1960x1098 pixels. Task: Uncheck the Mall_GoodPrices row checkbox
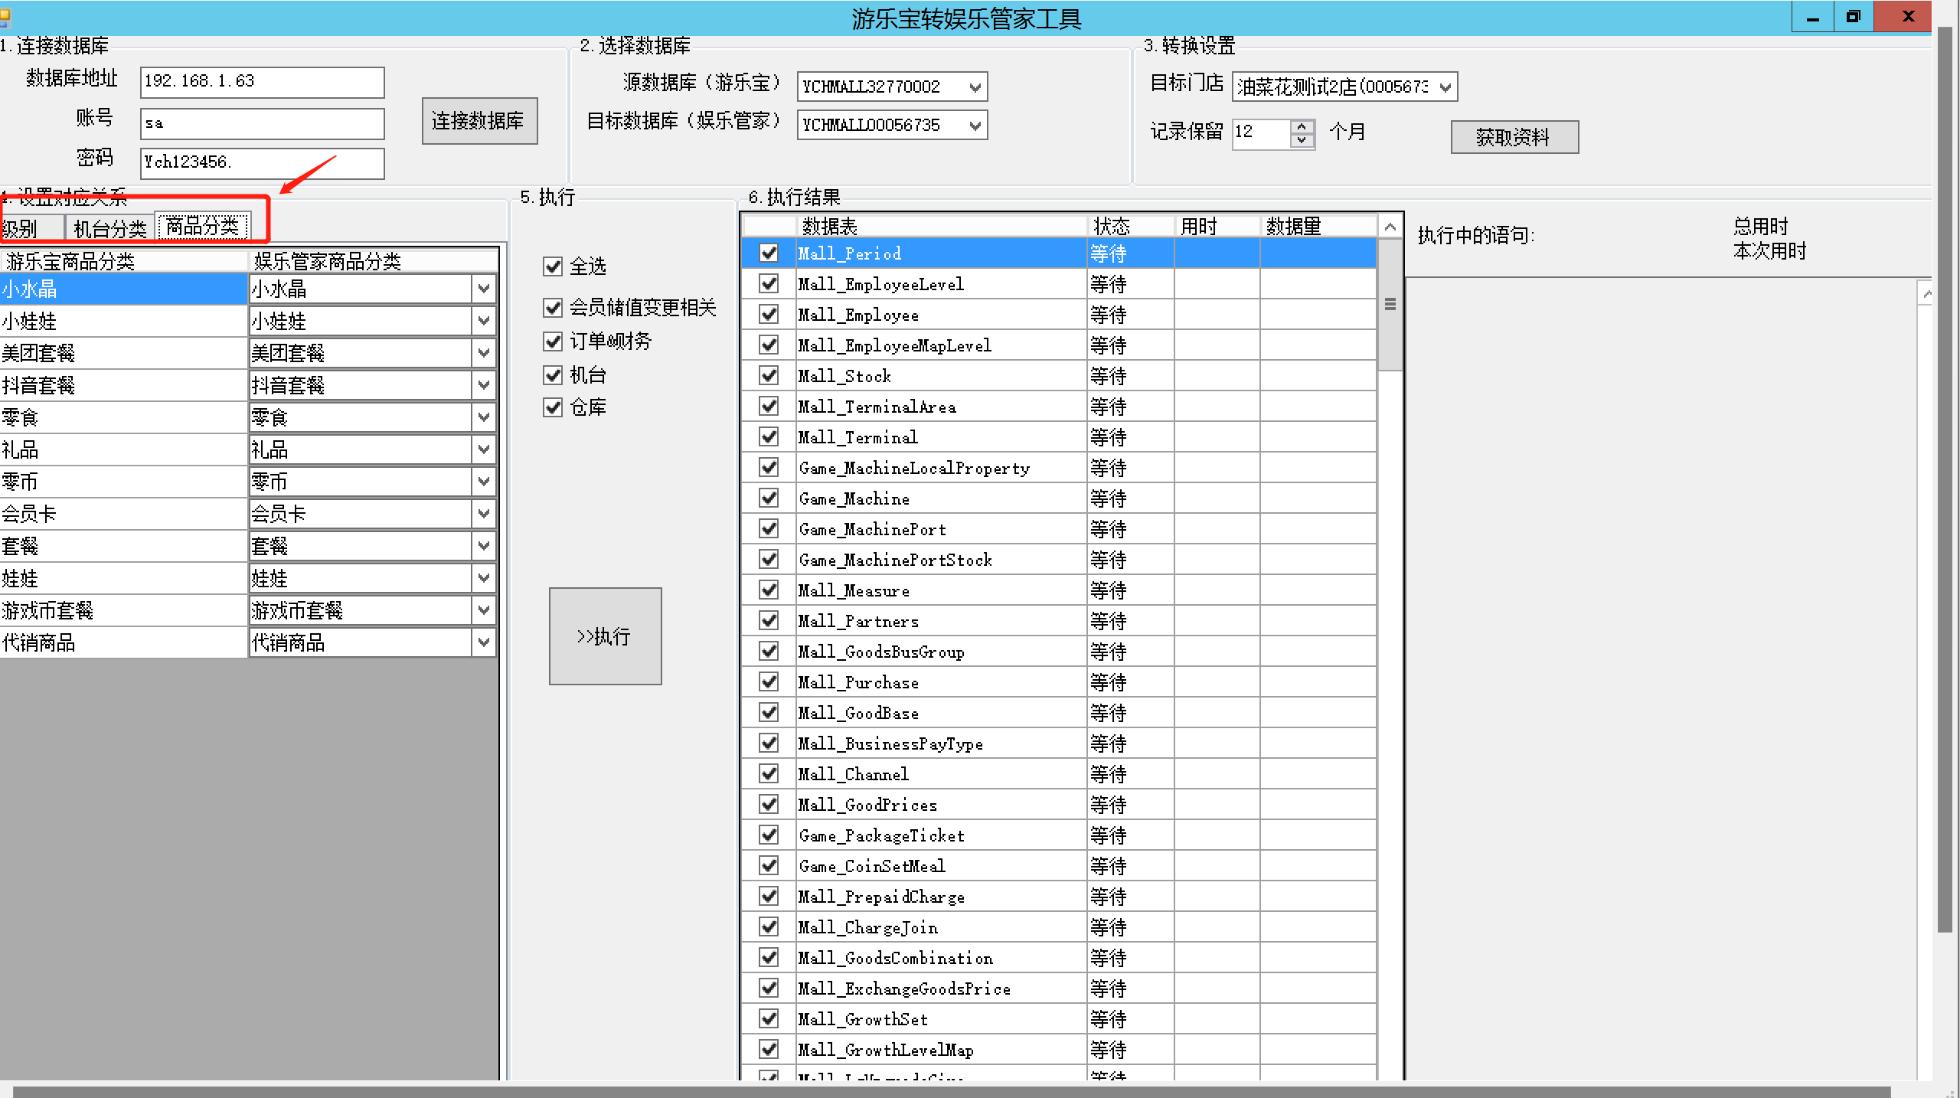768,804
